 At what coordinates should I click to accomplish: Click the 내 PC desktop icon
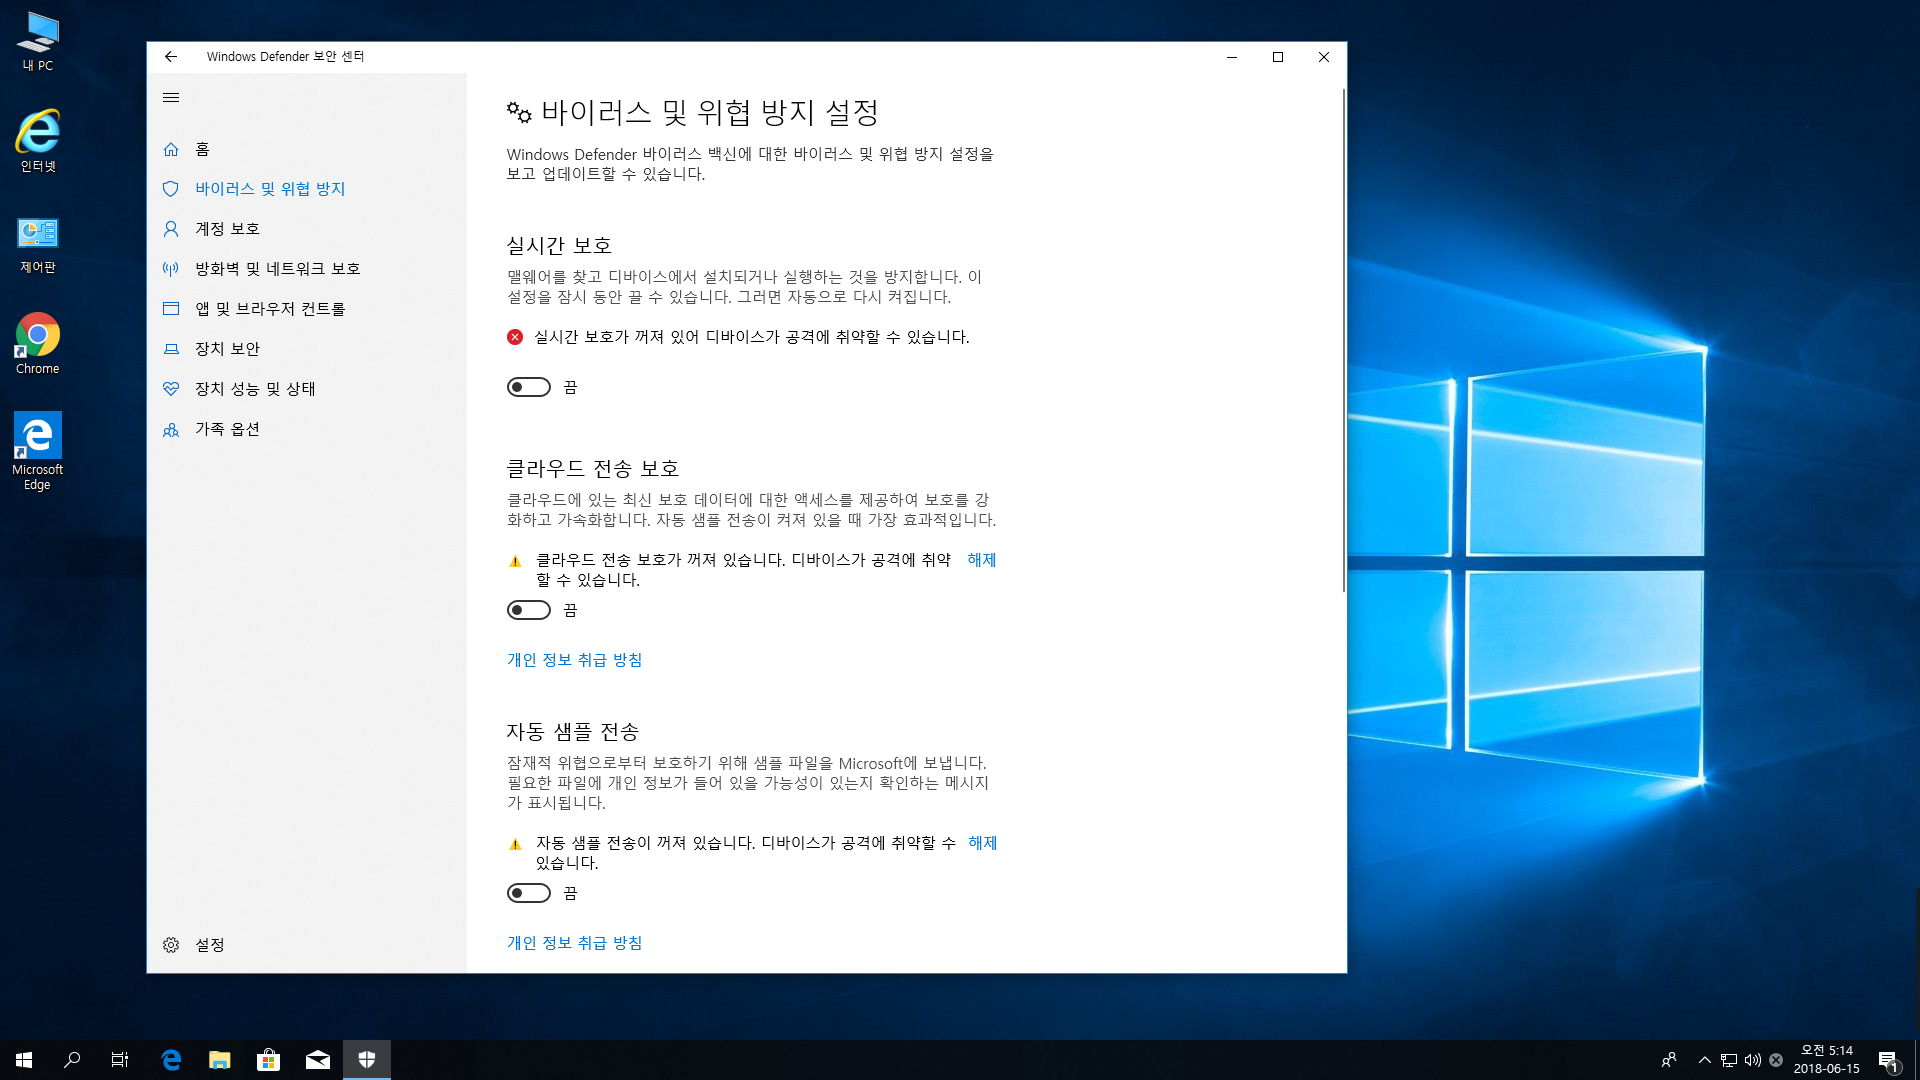[38, 42]
